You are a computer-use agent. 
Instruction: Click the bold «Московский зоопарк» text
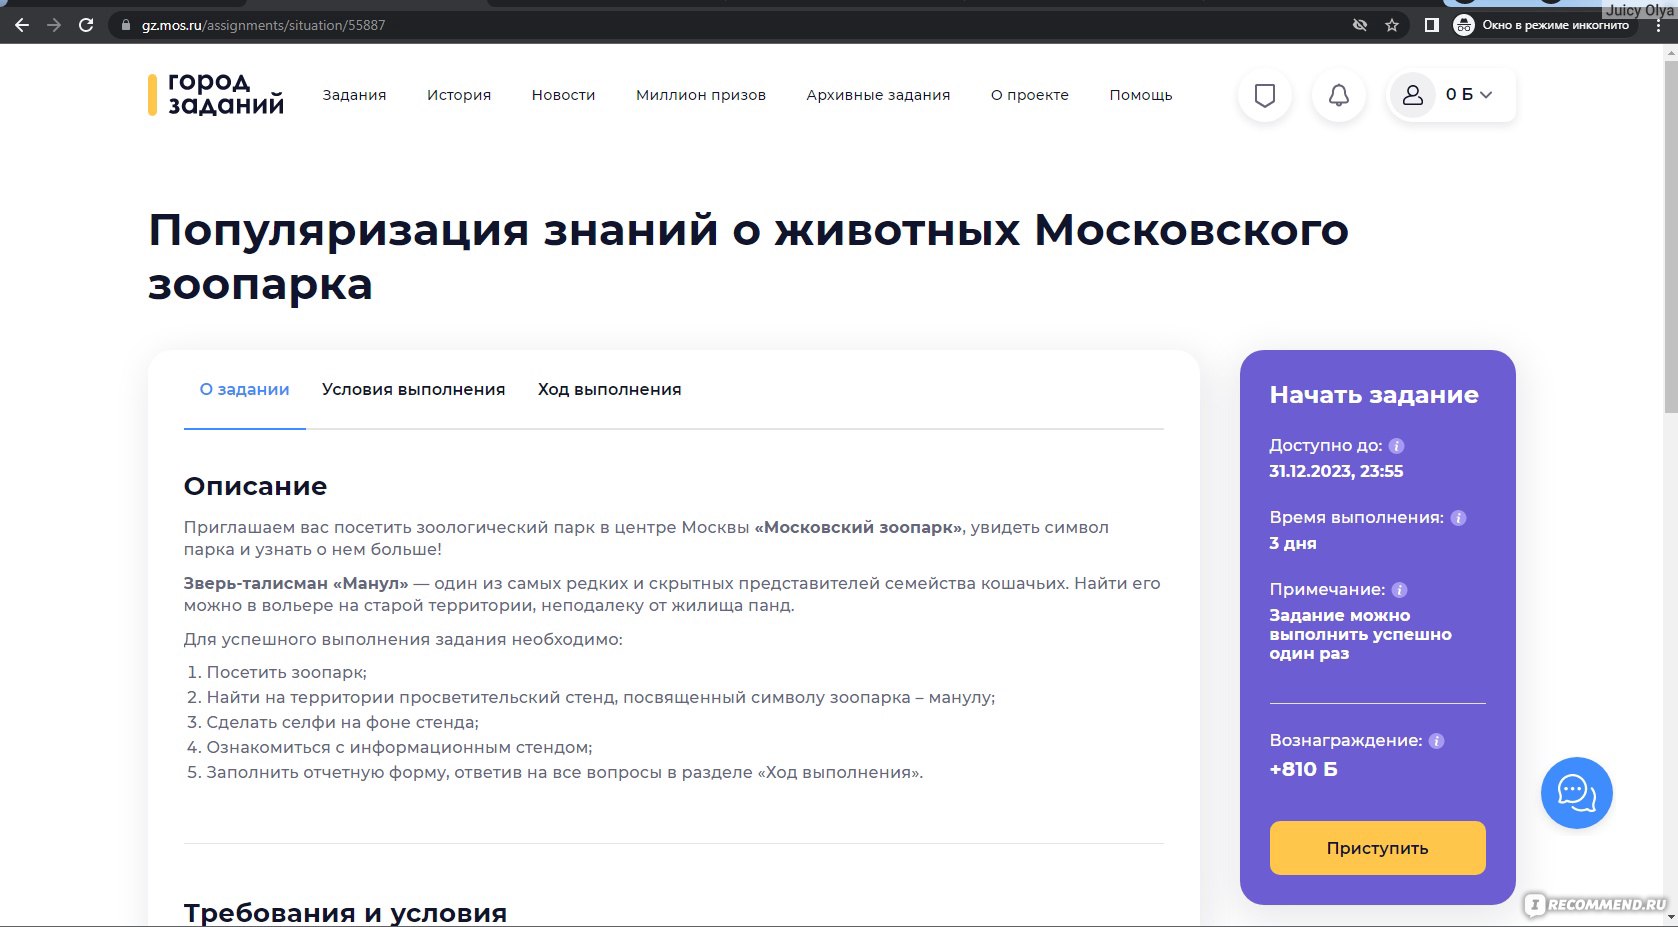859,527
